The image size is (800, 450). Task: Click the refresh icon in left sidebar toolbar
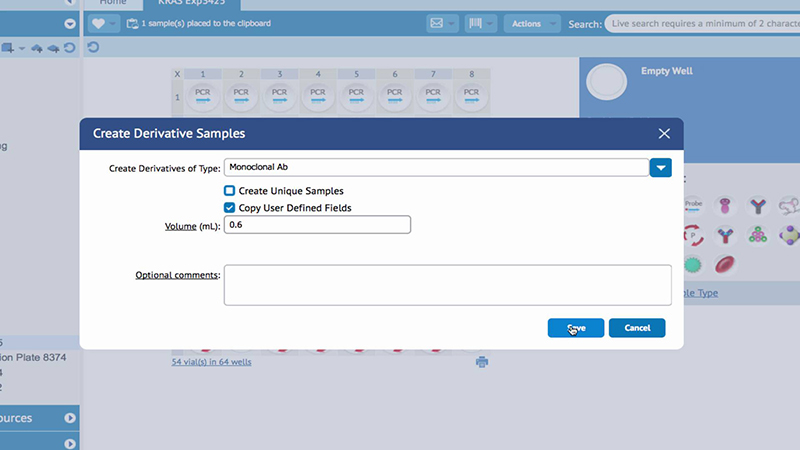(70, 48)
